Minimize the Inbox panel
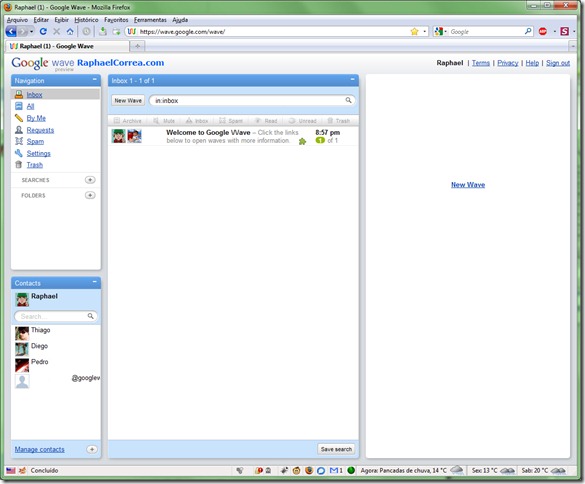This screenshot has height=484, width=585. coord(352,79)
